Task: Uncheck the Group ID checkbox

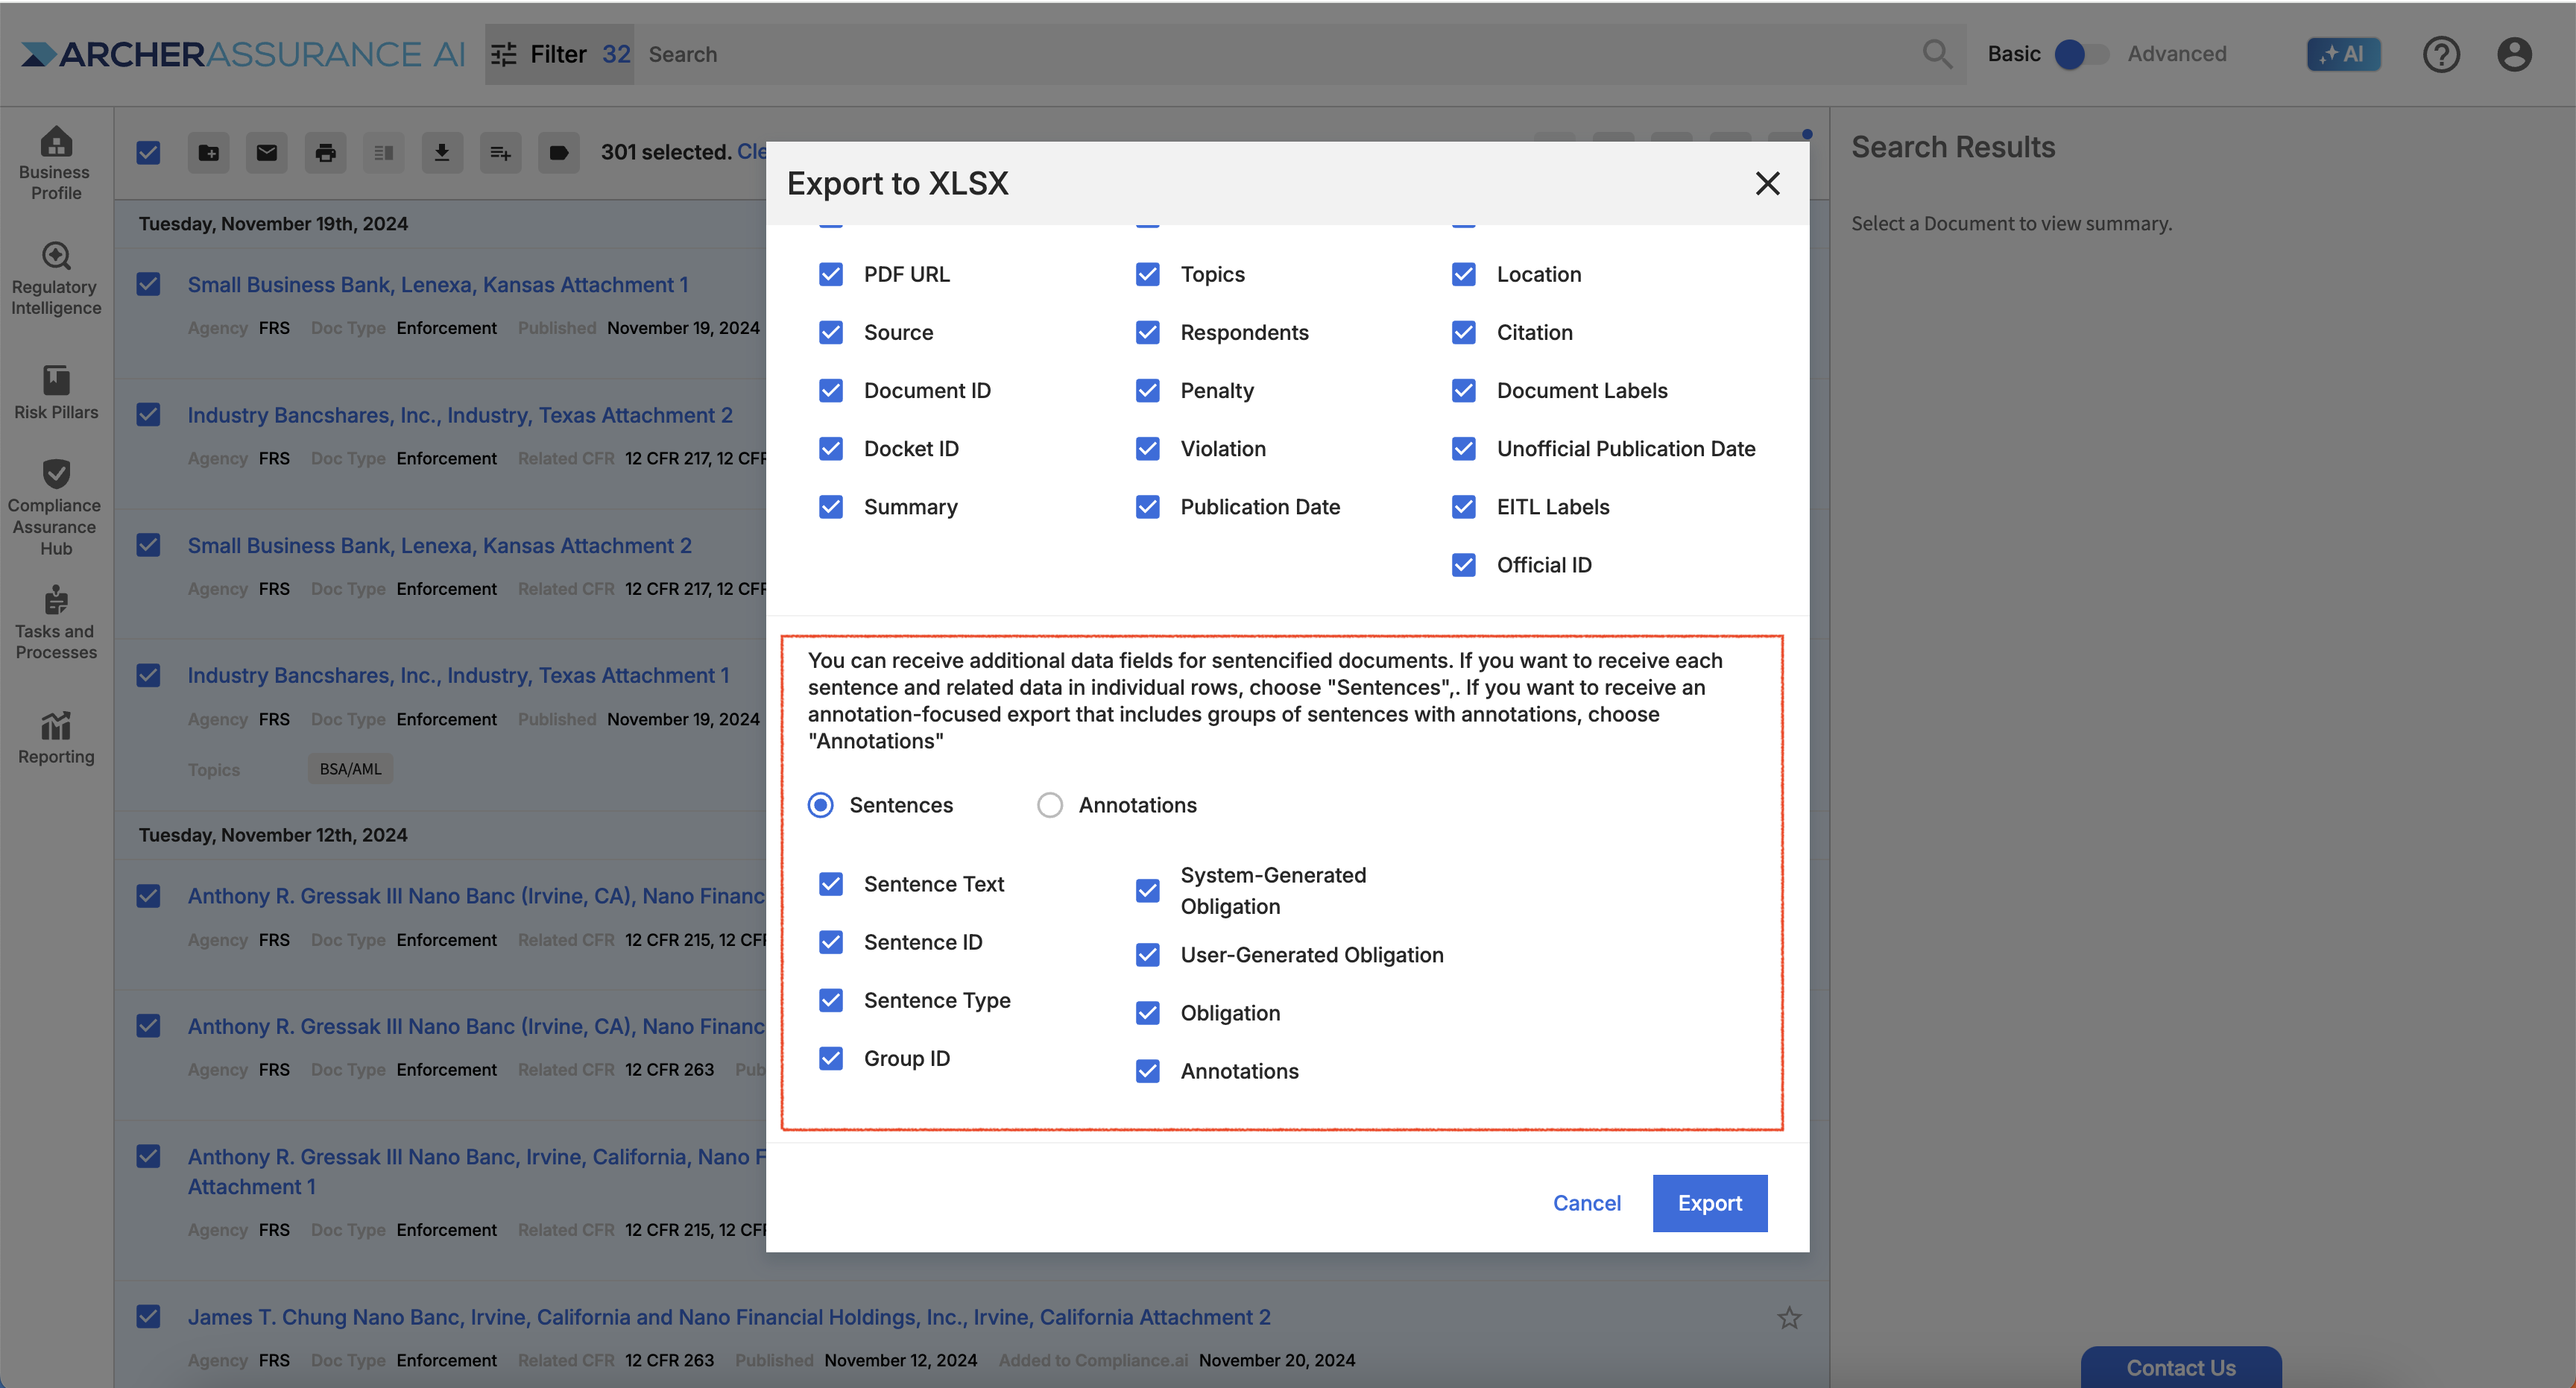Action: tap(830, 1058)
